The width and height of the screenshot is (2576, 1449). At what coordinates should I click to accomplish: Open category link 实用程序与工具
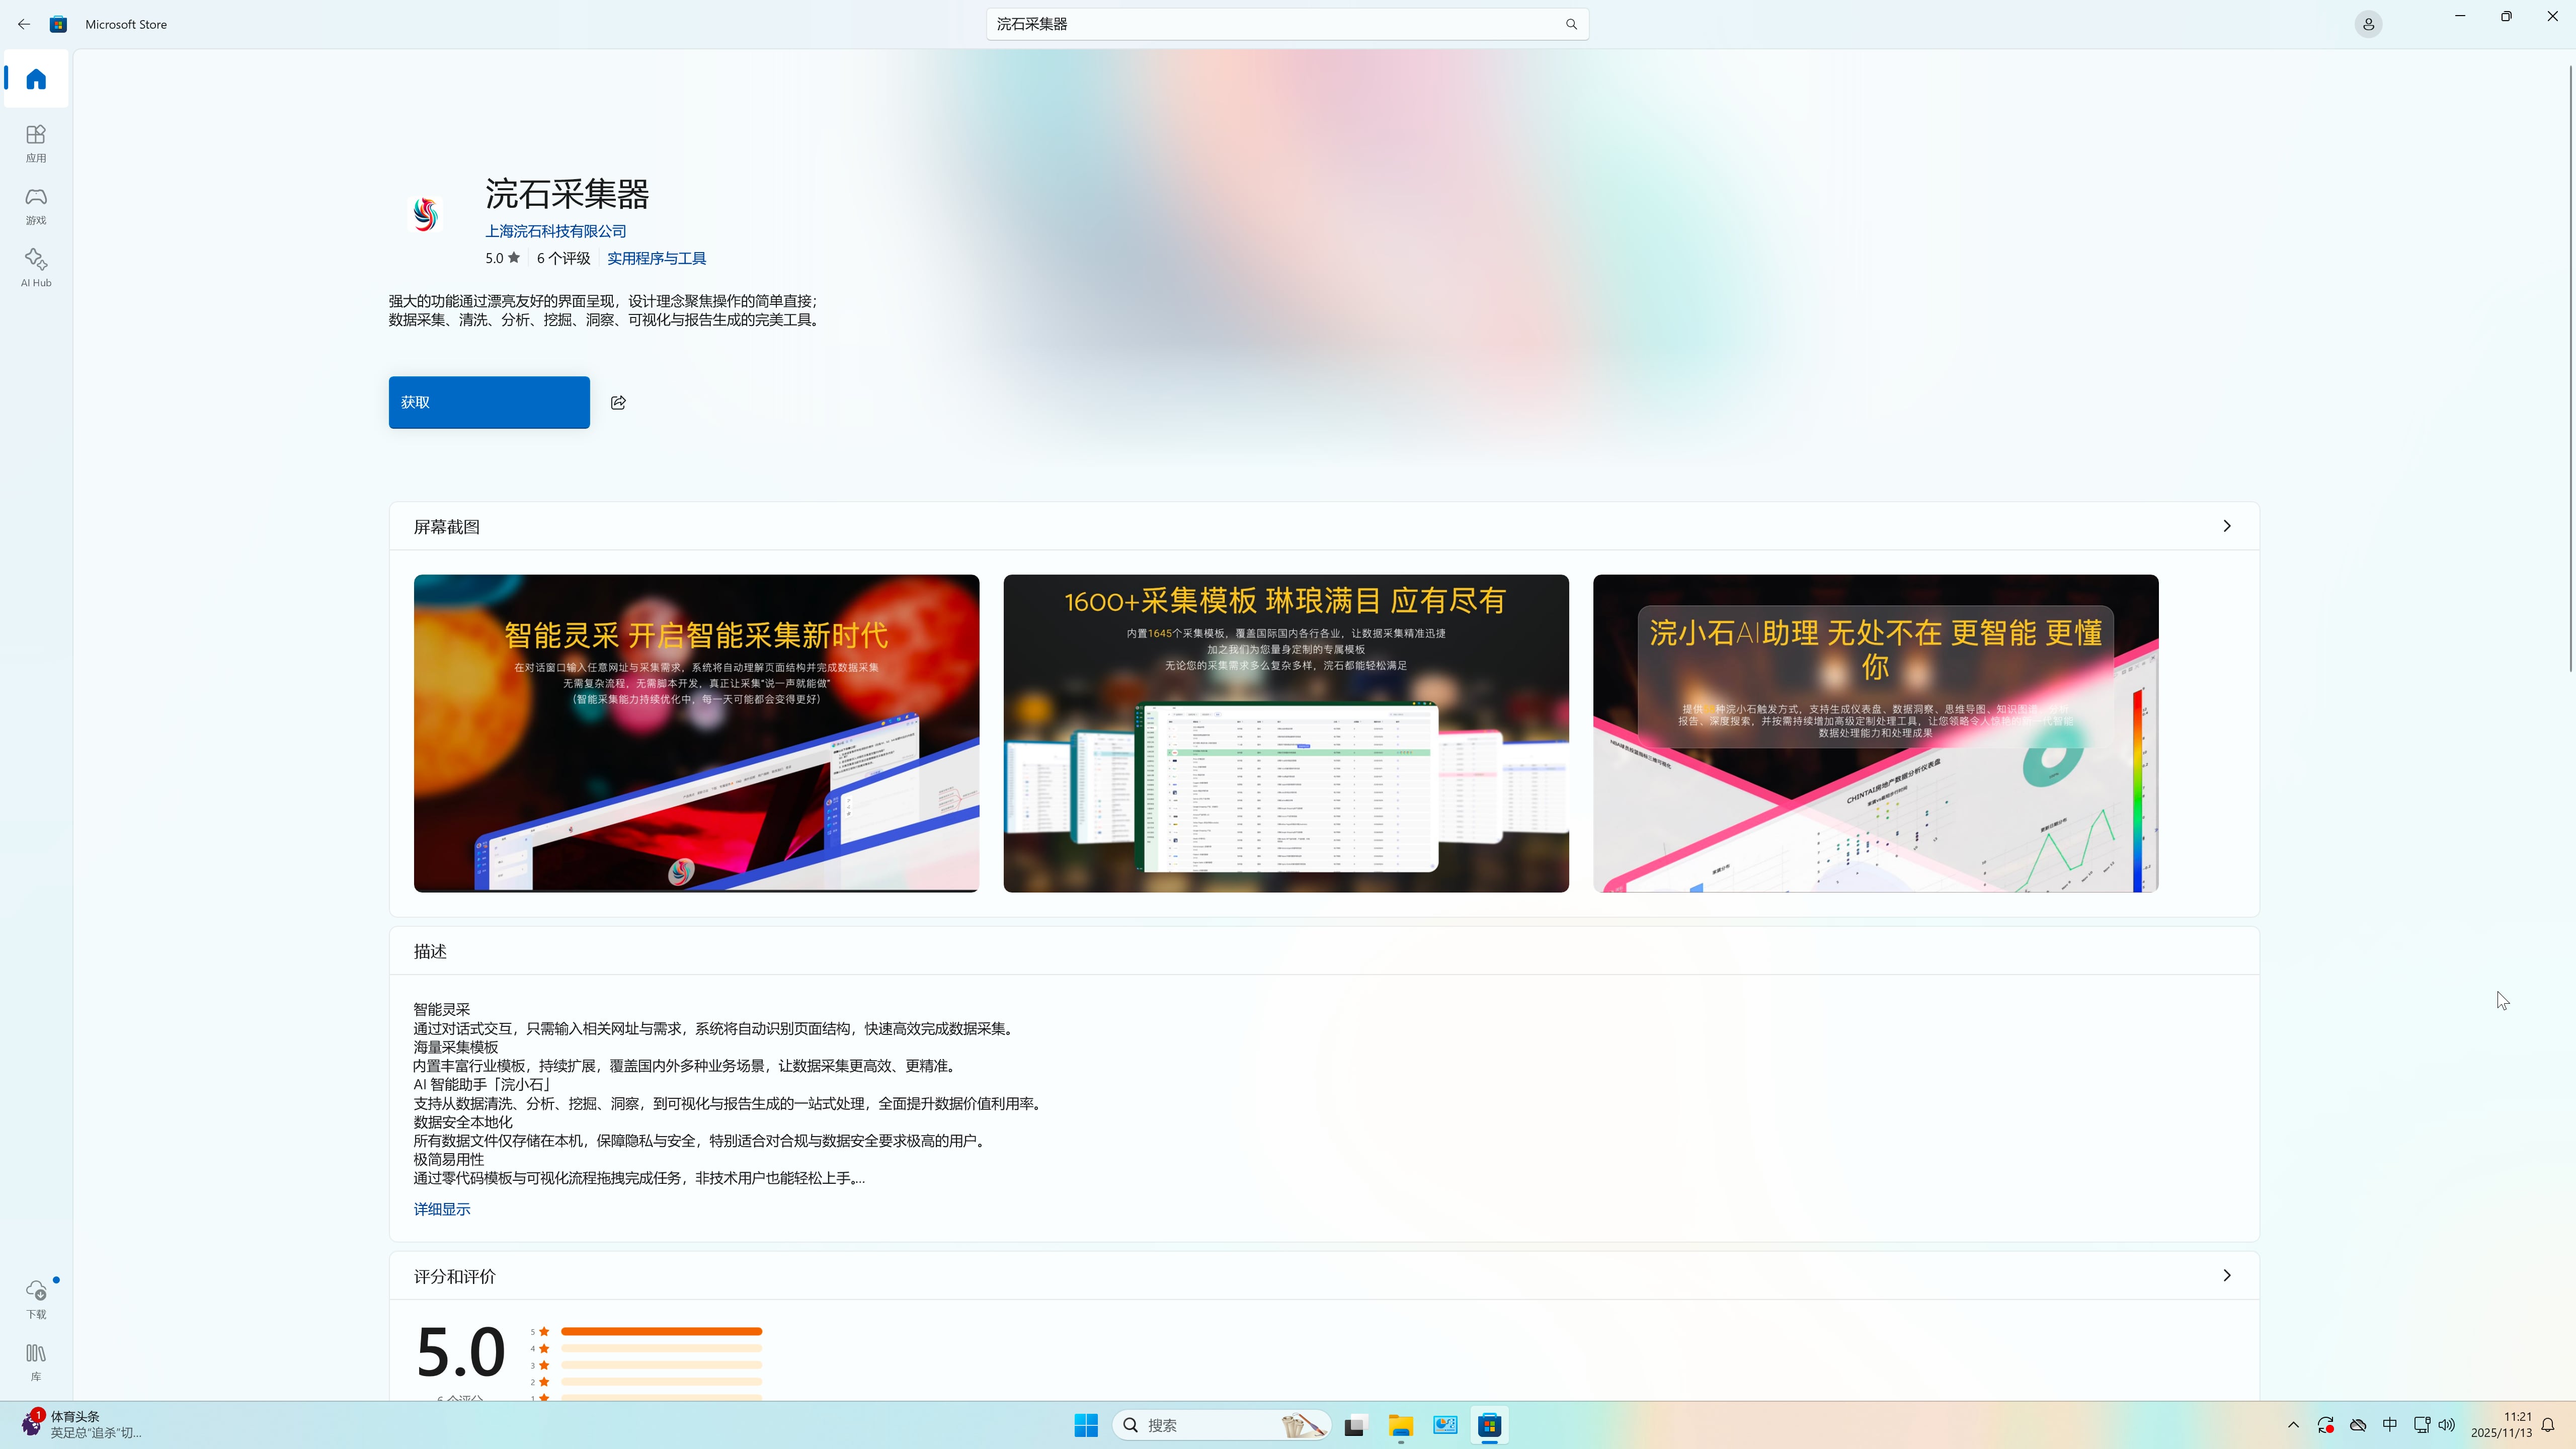click(656, 258)
